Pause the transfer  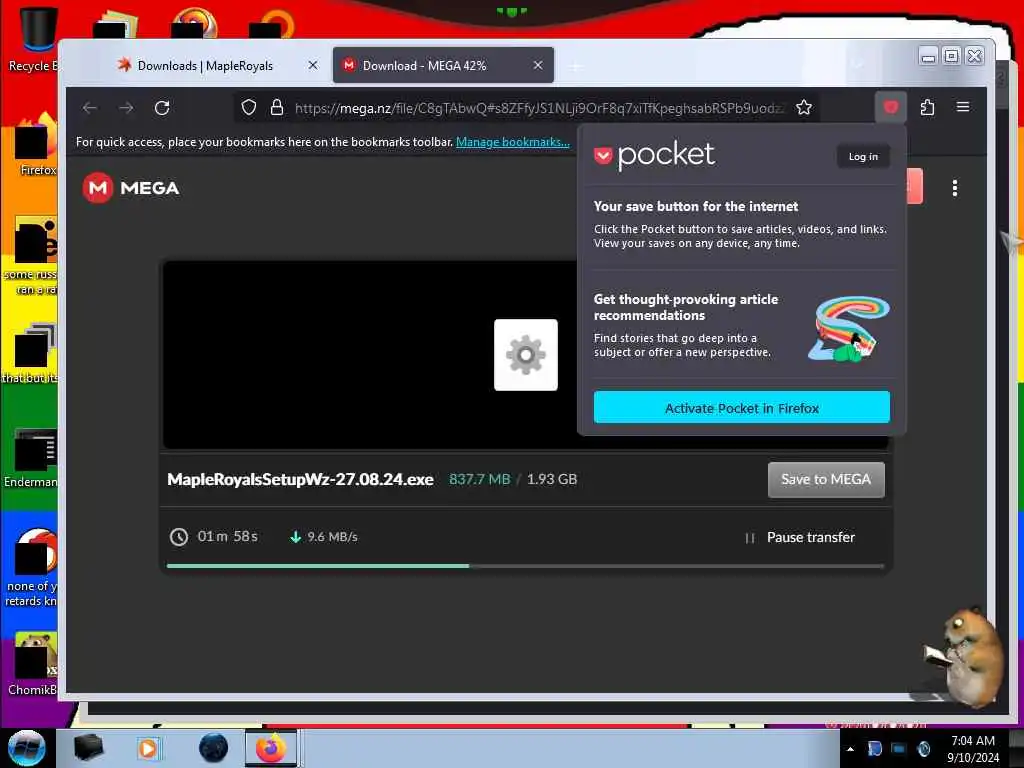click(x=800, y=537)
